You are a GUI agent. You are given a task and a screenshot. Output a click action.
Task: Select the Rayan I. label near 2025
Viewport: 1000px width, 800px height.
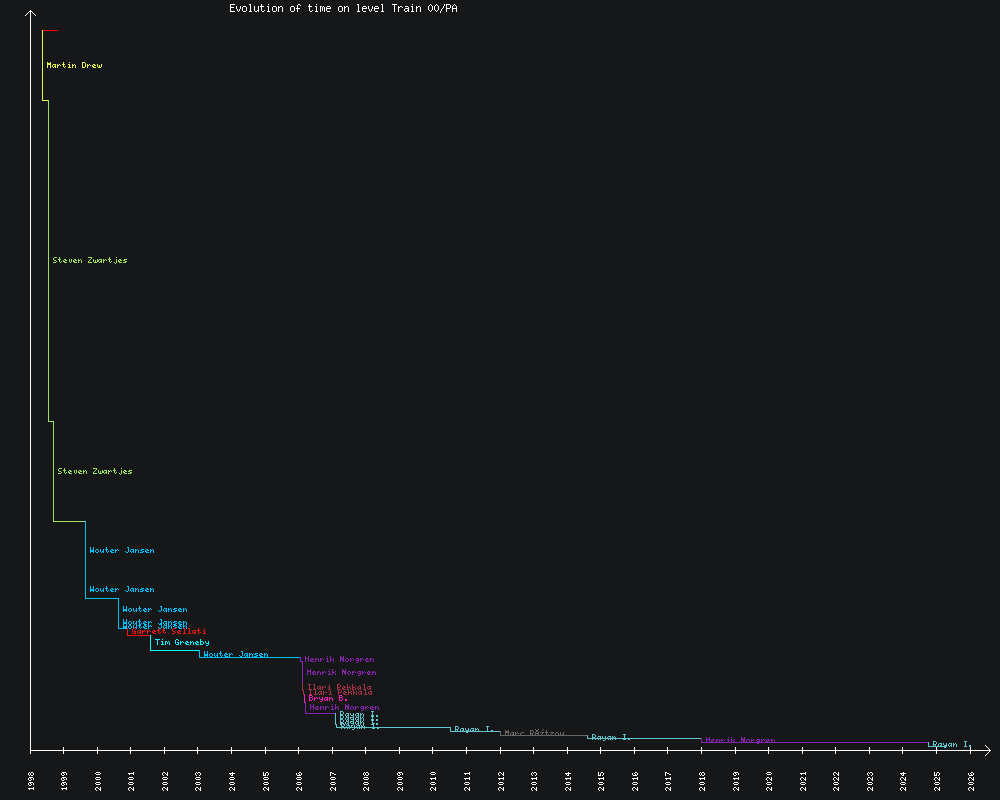(x=950, y=745)
